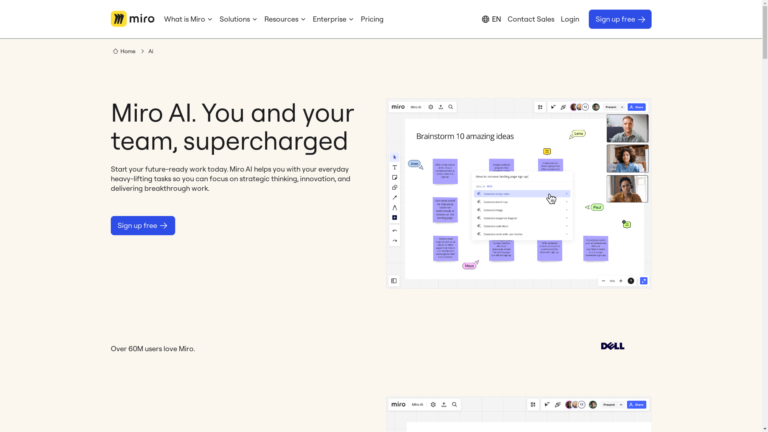Click the Redo arrow in hero board toolbar

394,240
